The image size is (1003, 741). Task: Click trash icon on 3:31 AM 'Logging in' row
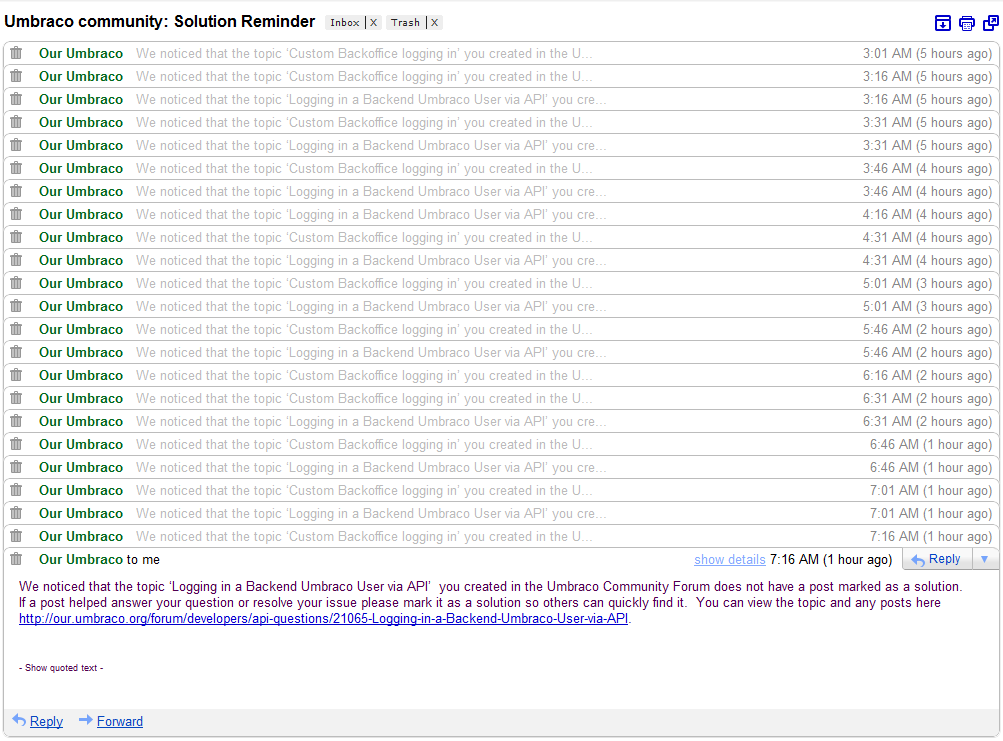pos(16,145)
